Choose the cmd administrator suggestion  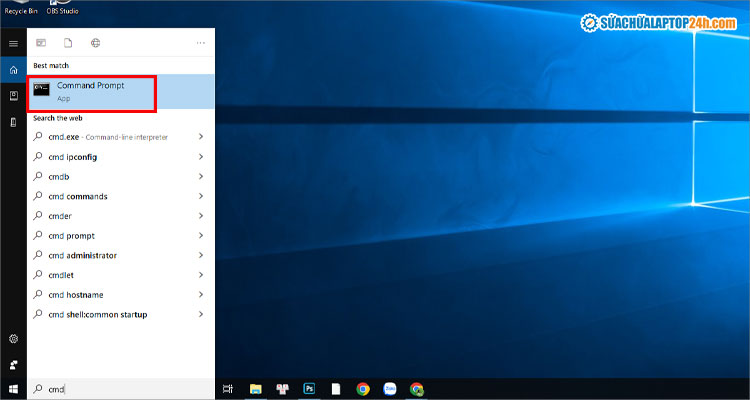click(x=82, y=255)
